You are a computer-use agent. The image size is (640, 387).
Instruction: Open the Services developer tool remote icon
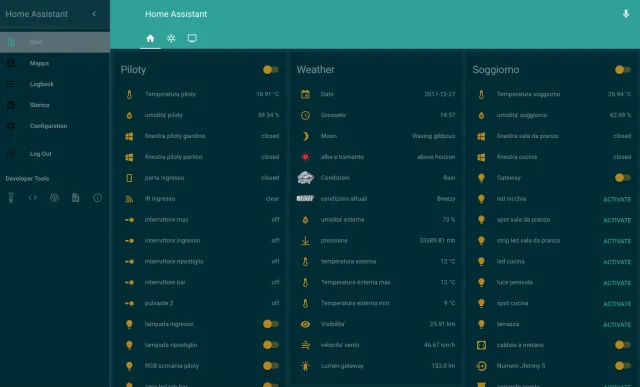click(x=11, y=198)
